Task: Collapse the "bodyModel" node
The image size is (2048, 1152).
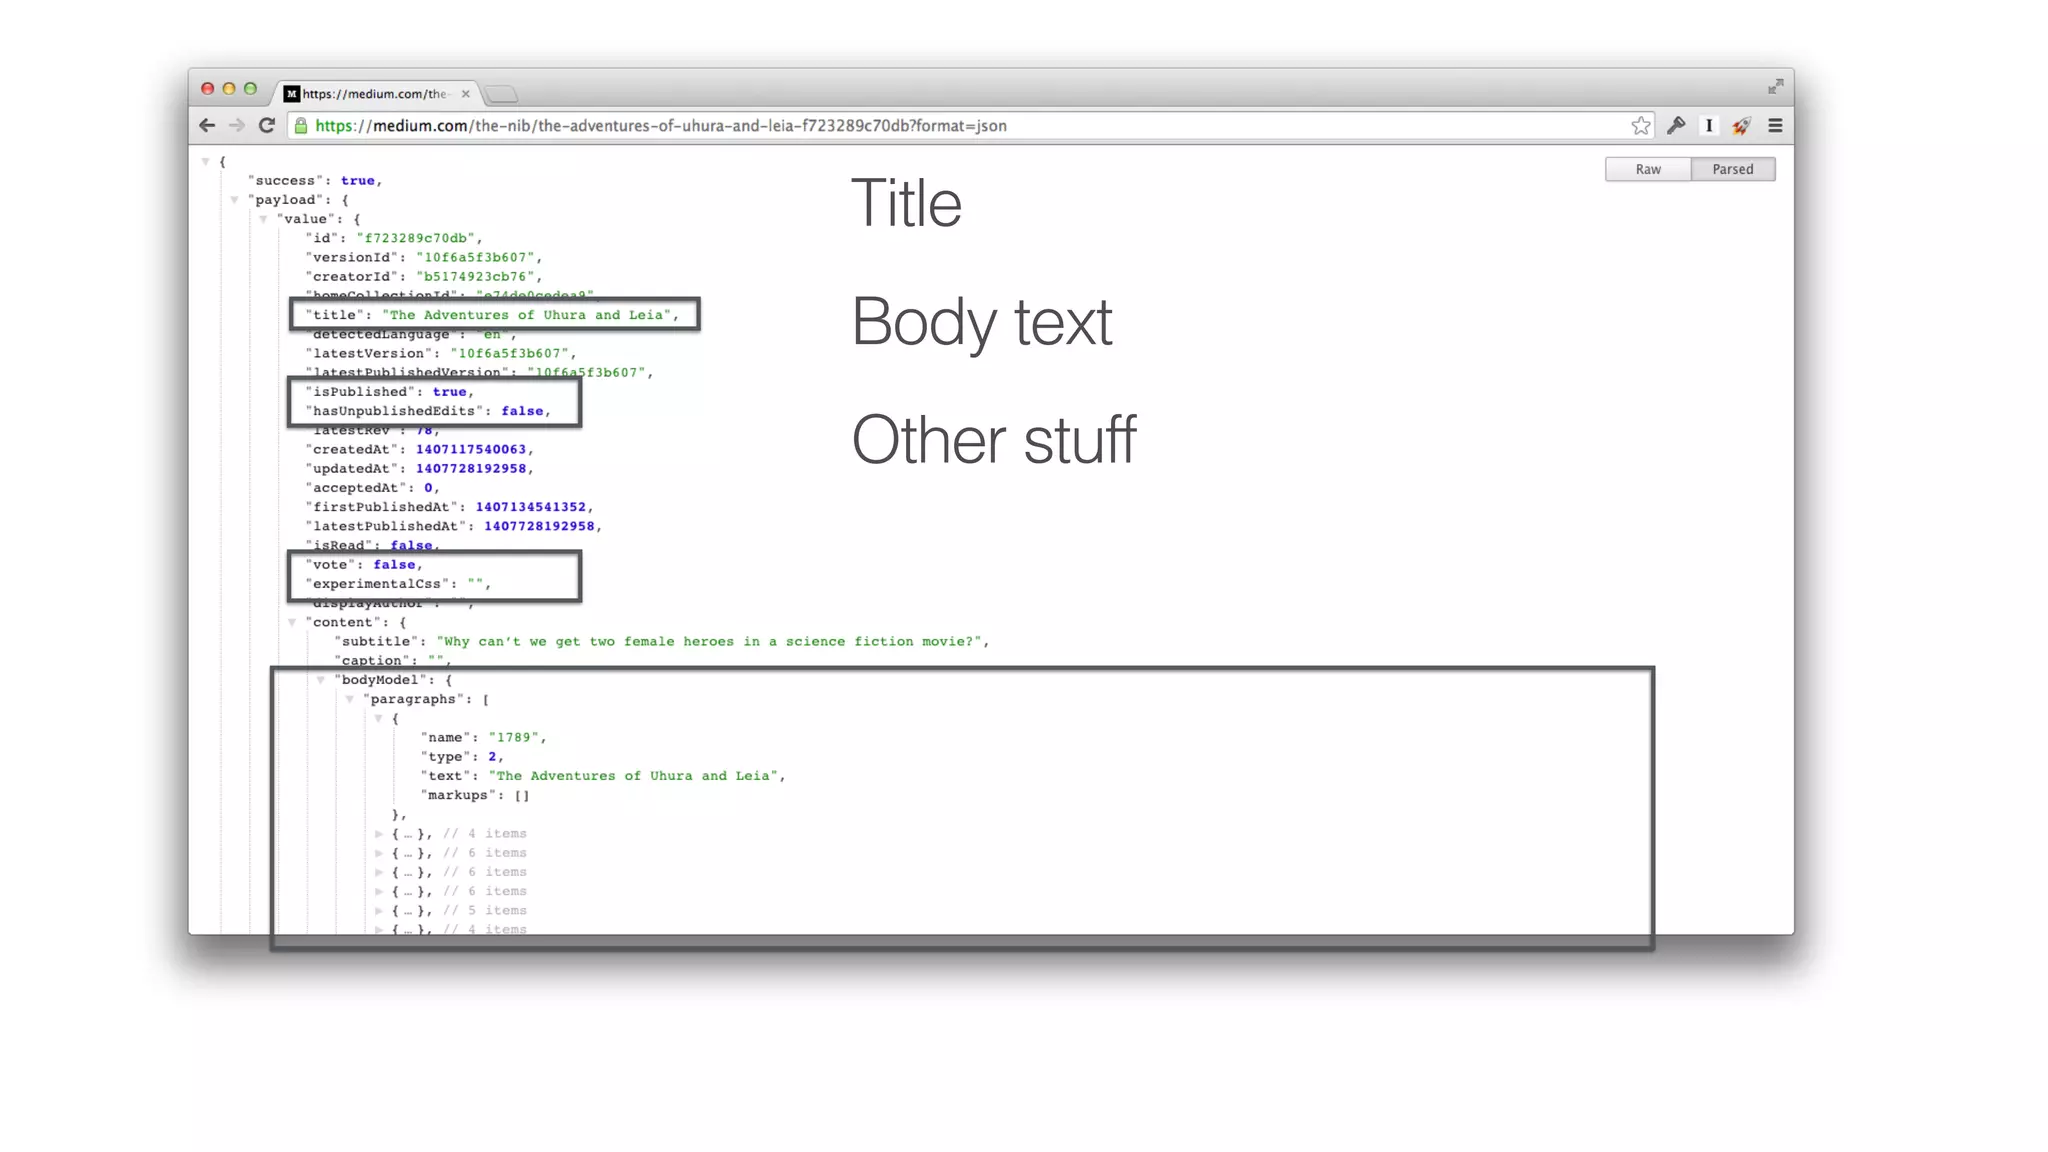Action: click(x=321, y=680)
